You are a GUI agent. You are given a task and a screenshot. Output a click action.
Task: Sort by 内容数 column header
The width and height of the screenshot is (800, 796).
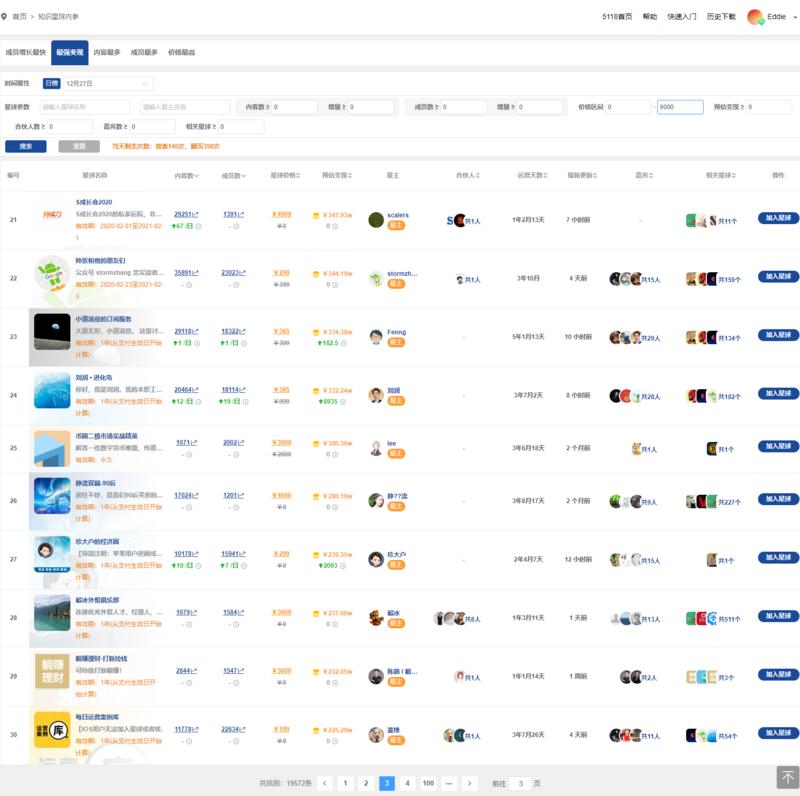[x=186, y=175]
